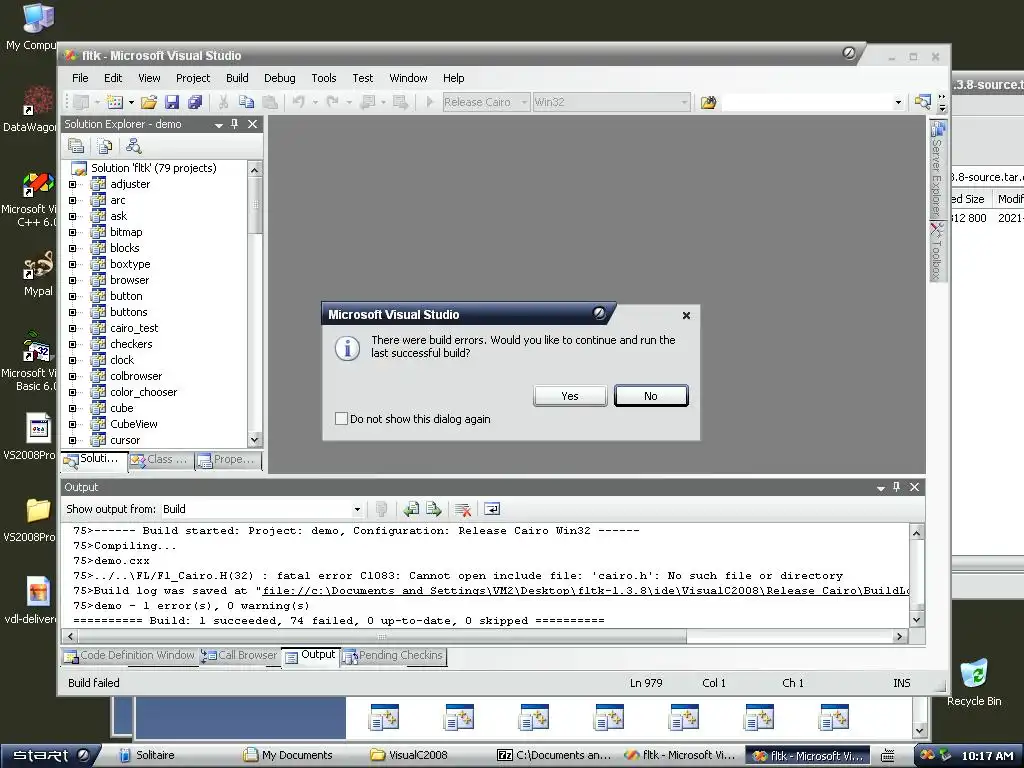Click Find Message in Code icon in Output

tap(382, 509)
